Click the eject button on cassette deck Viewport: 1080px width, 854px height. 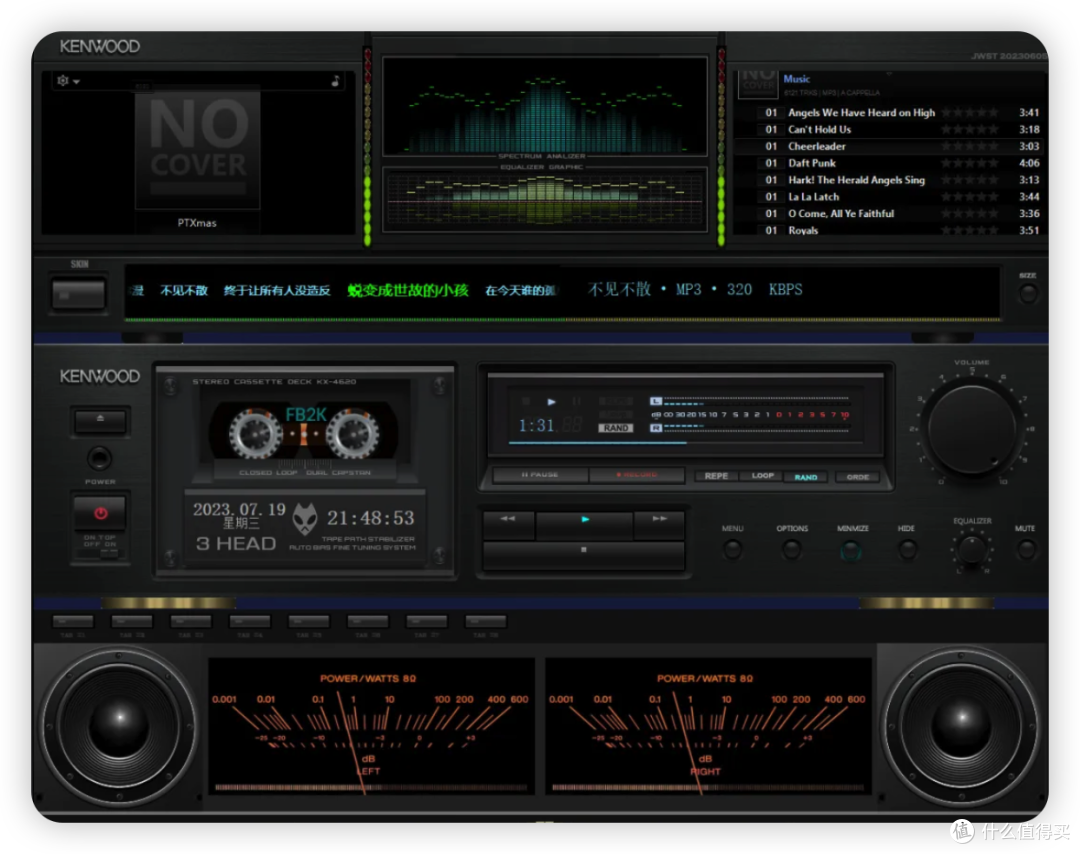tap(101, 420)
